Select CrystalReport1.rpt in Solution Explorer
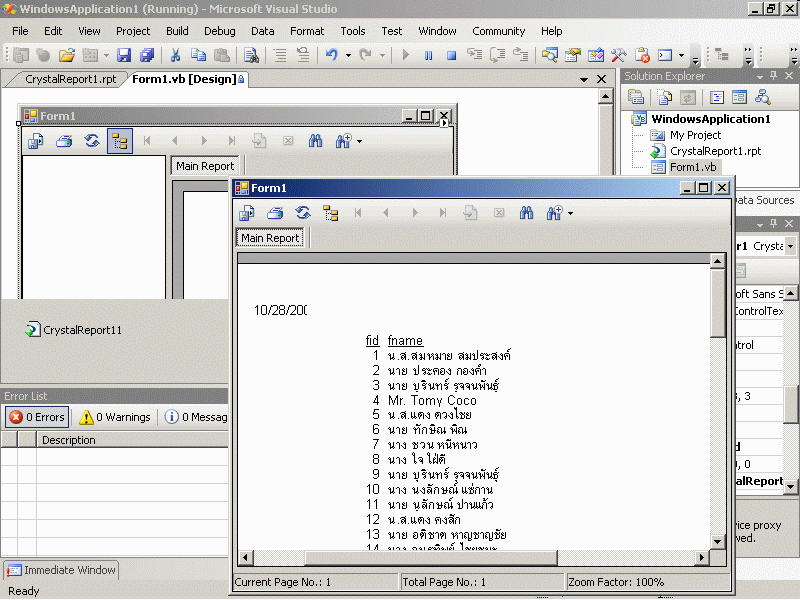Screen dimensions: 800x600 714,151
